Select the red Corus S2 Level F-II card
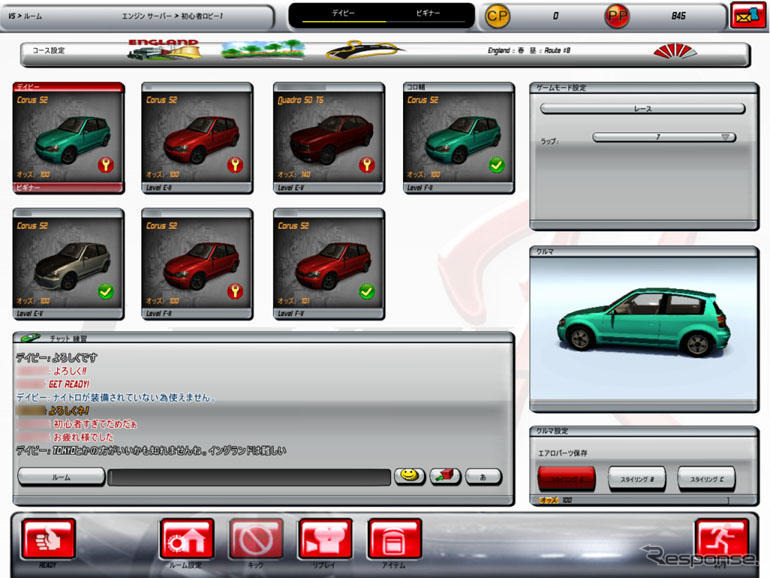Screen dimensions: 770x578 point(197,264)
